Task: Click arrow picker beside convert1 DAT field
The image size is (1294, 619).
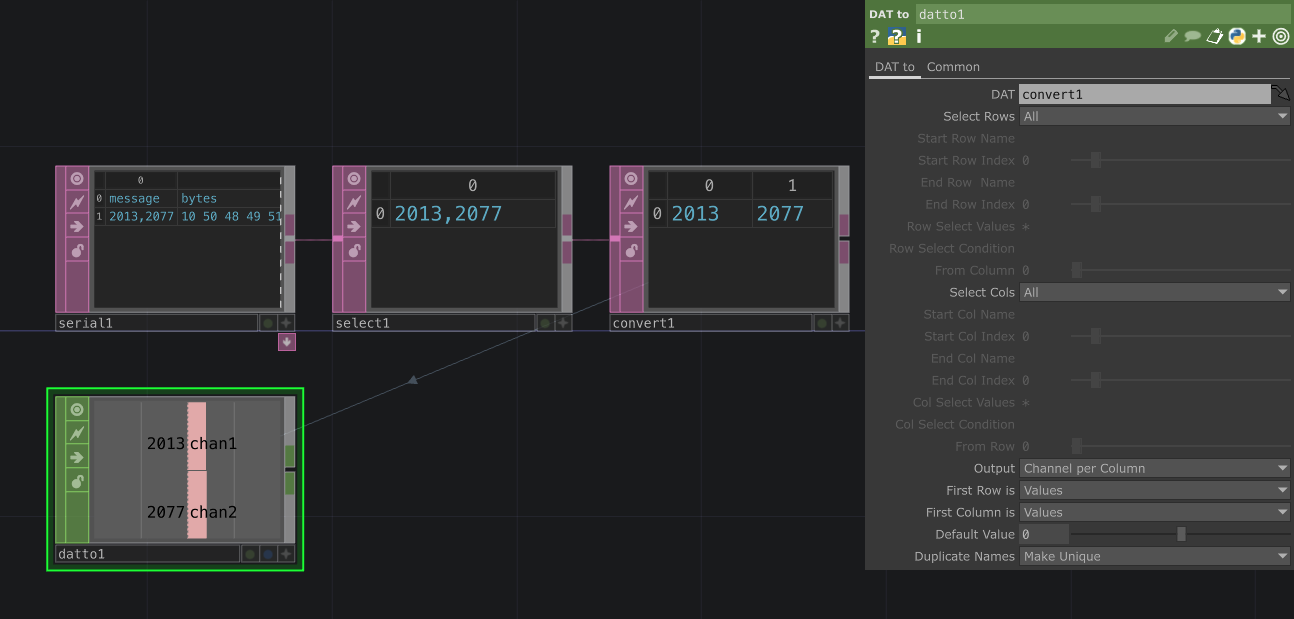Action: [x=1281, y=94]
